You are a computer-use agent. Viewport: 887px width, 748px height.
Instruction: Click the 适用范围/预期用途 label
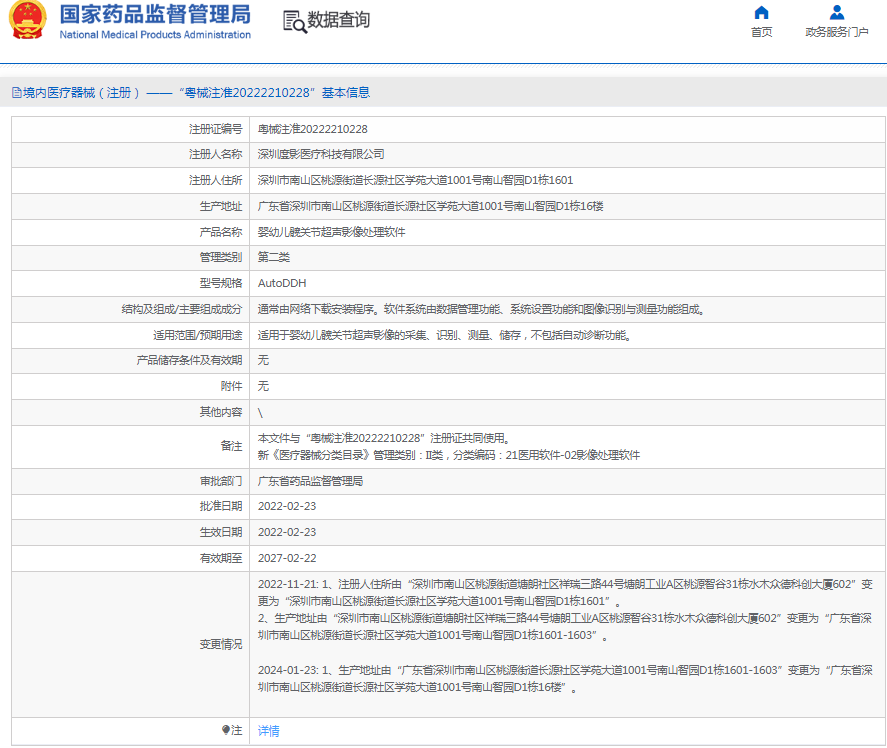tap(197, 335)
